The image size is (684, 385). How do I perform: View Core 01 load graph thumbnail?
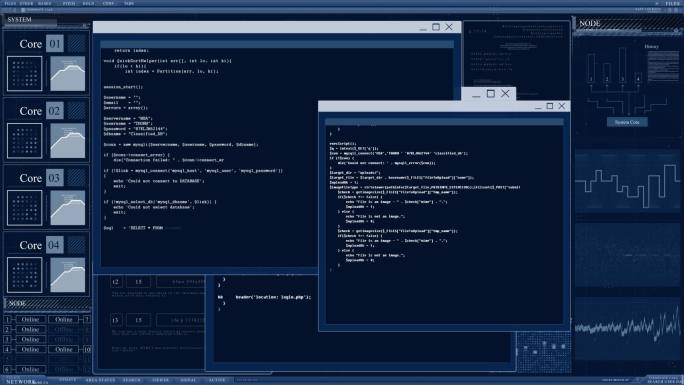coord(68,74)
